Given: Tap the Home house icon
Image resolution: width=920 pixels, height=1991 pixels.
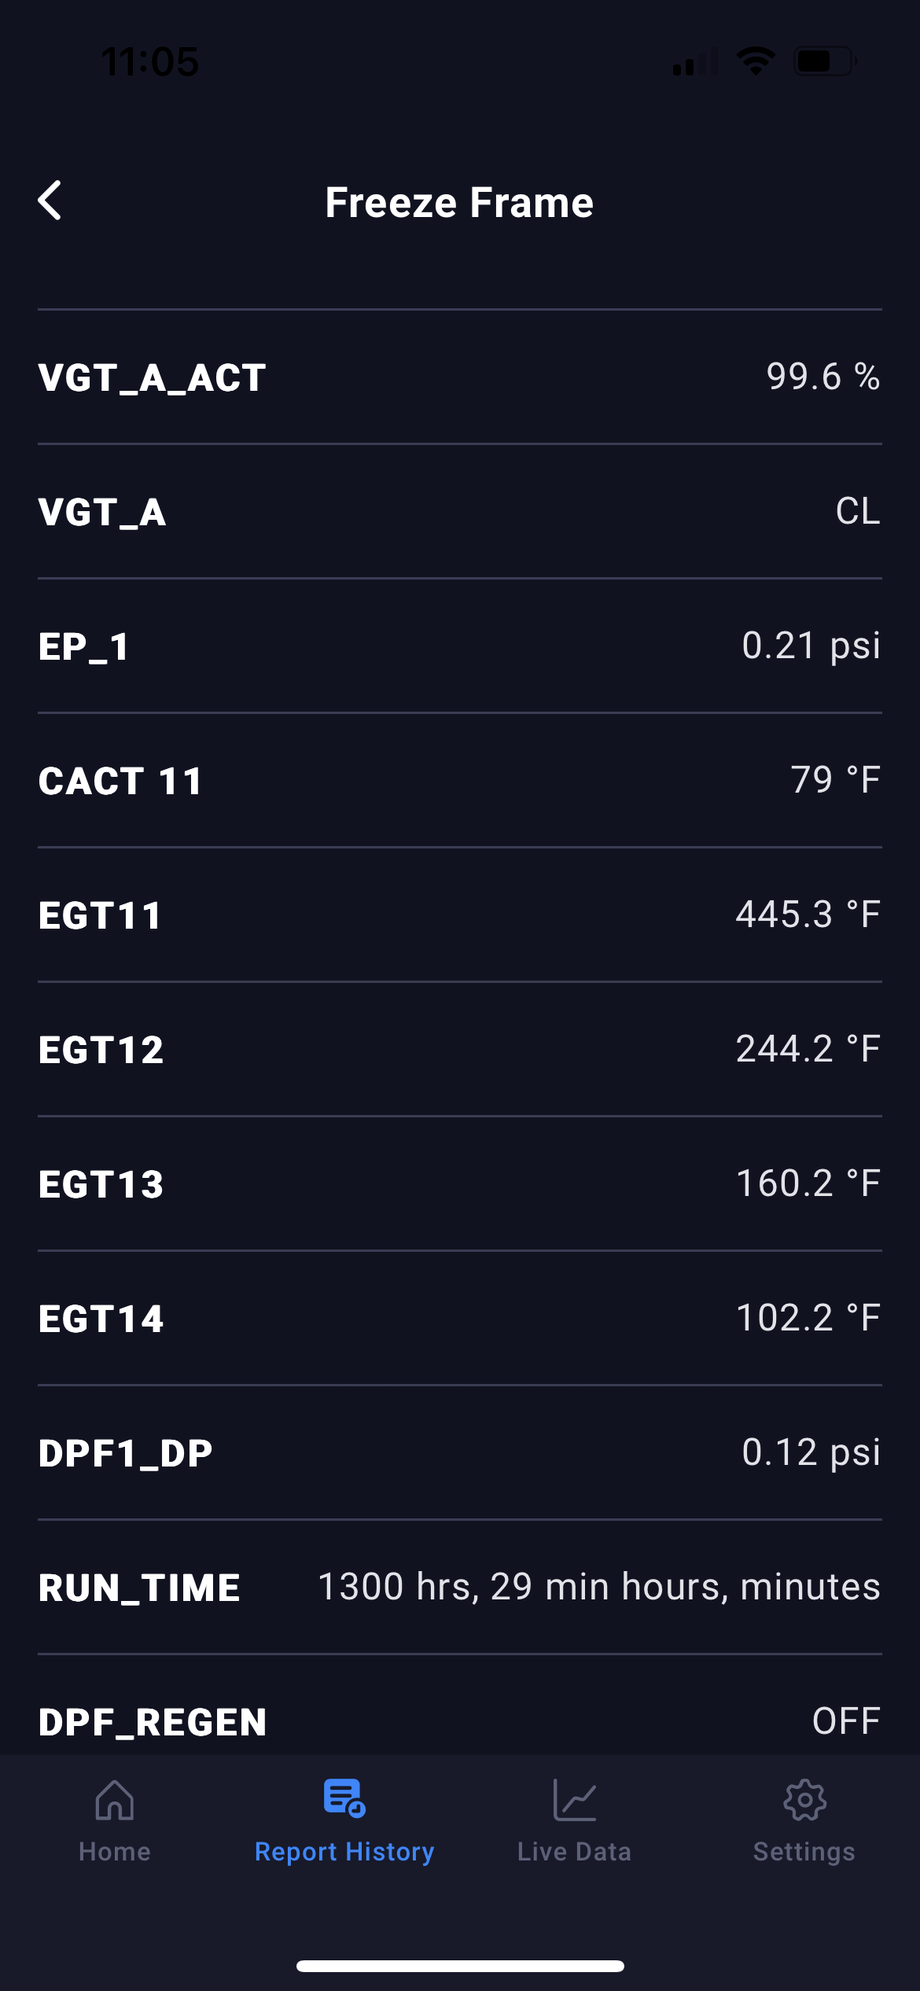Looking at the screenshot, I should pyautogui.click(x=114, y=1800).
